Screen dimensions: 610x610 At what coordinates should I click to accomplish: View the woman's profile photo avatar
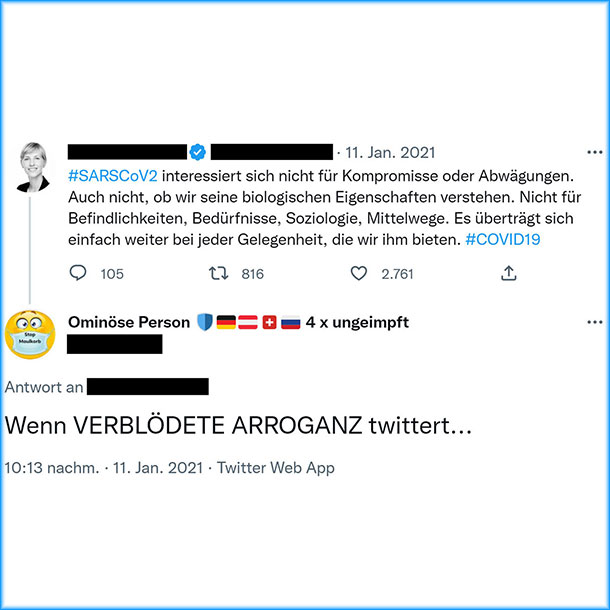tap(33, 167)
